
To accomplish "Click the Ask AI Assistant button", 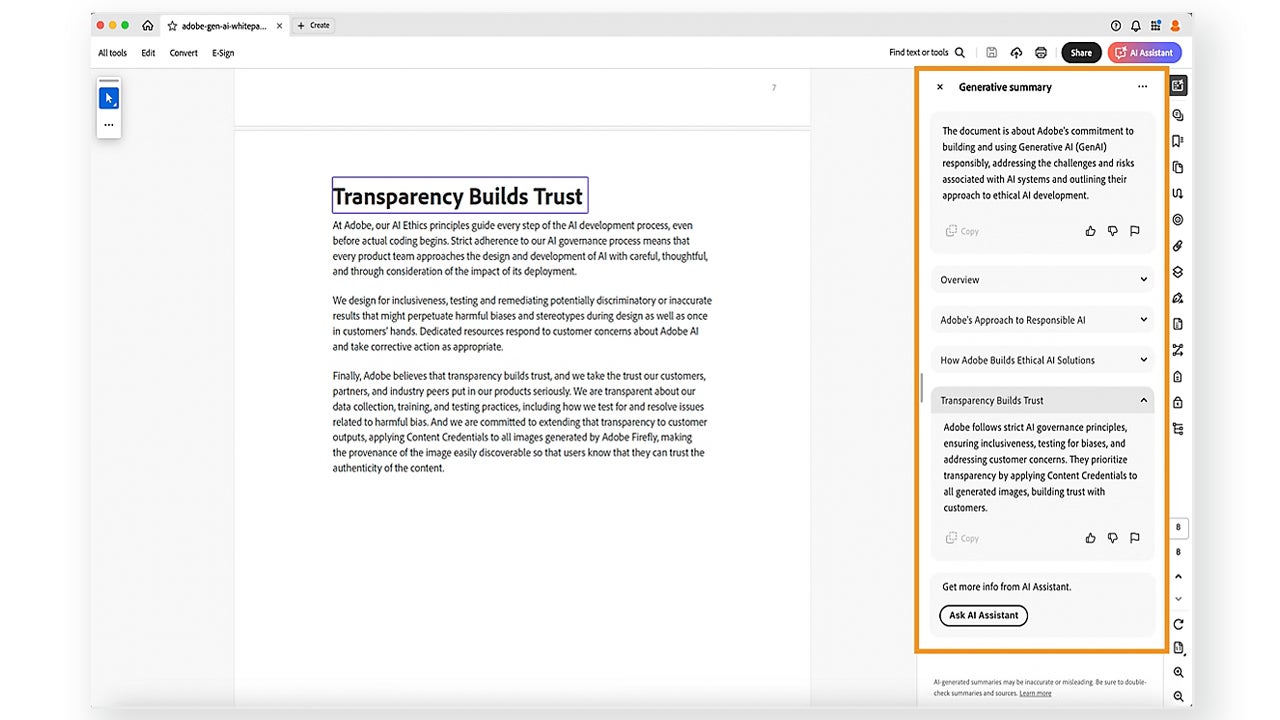I will pos(983,615).
